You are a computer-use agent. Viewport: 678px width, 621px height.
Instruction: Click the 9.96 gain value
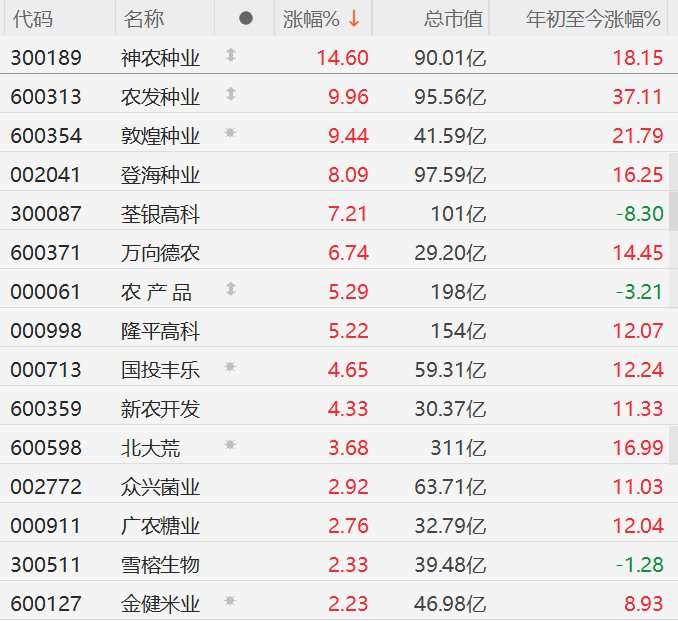348,97
